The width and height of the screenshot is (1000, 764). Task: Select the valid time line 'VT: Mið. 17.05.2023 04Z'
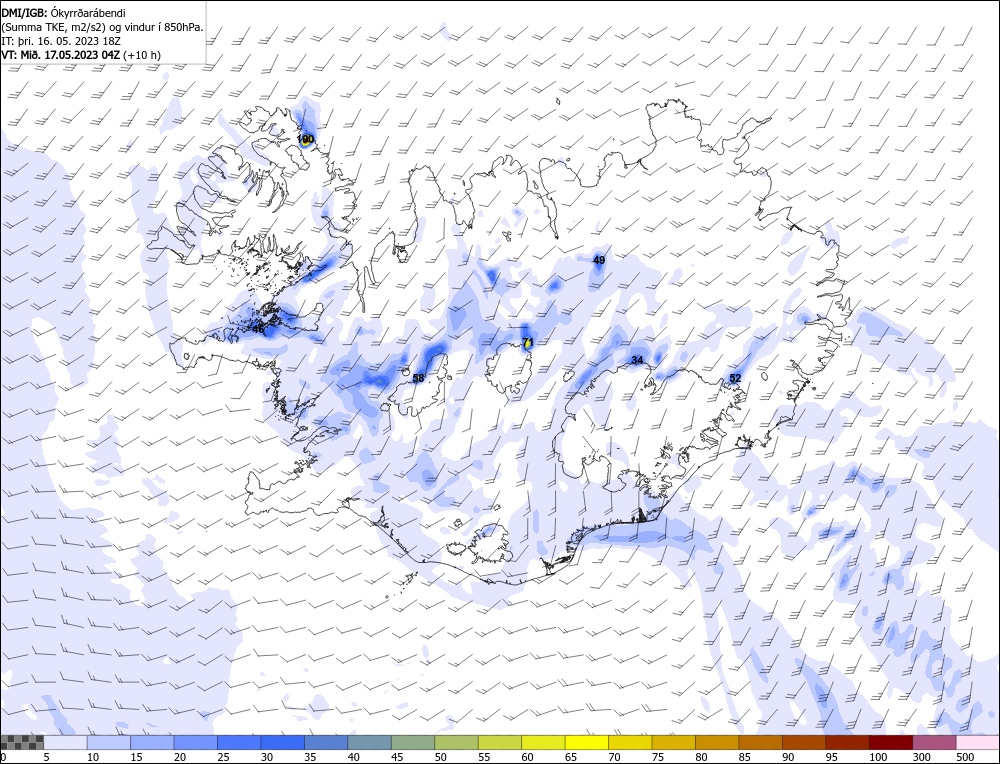[61, 55]
